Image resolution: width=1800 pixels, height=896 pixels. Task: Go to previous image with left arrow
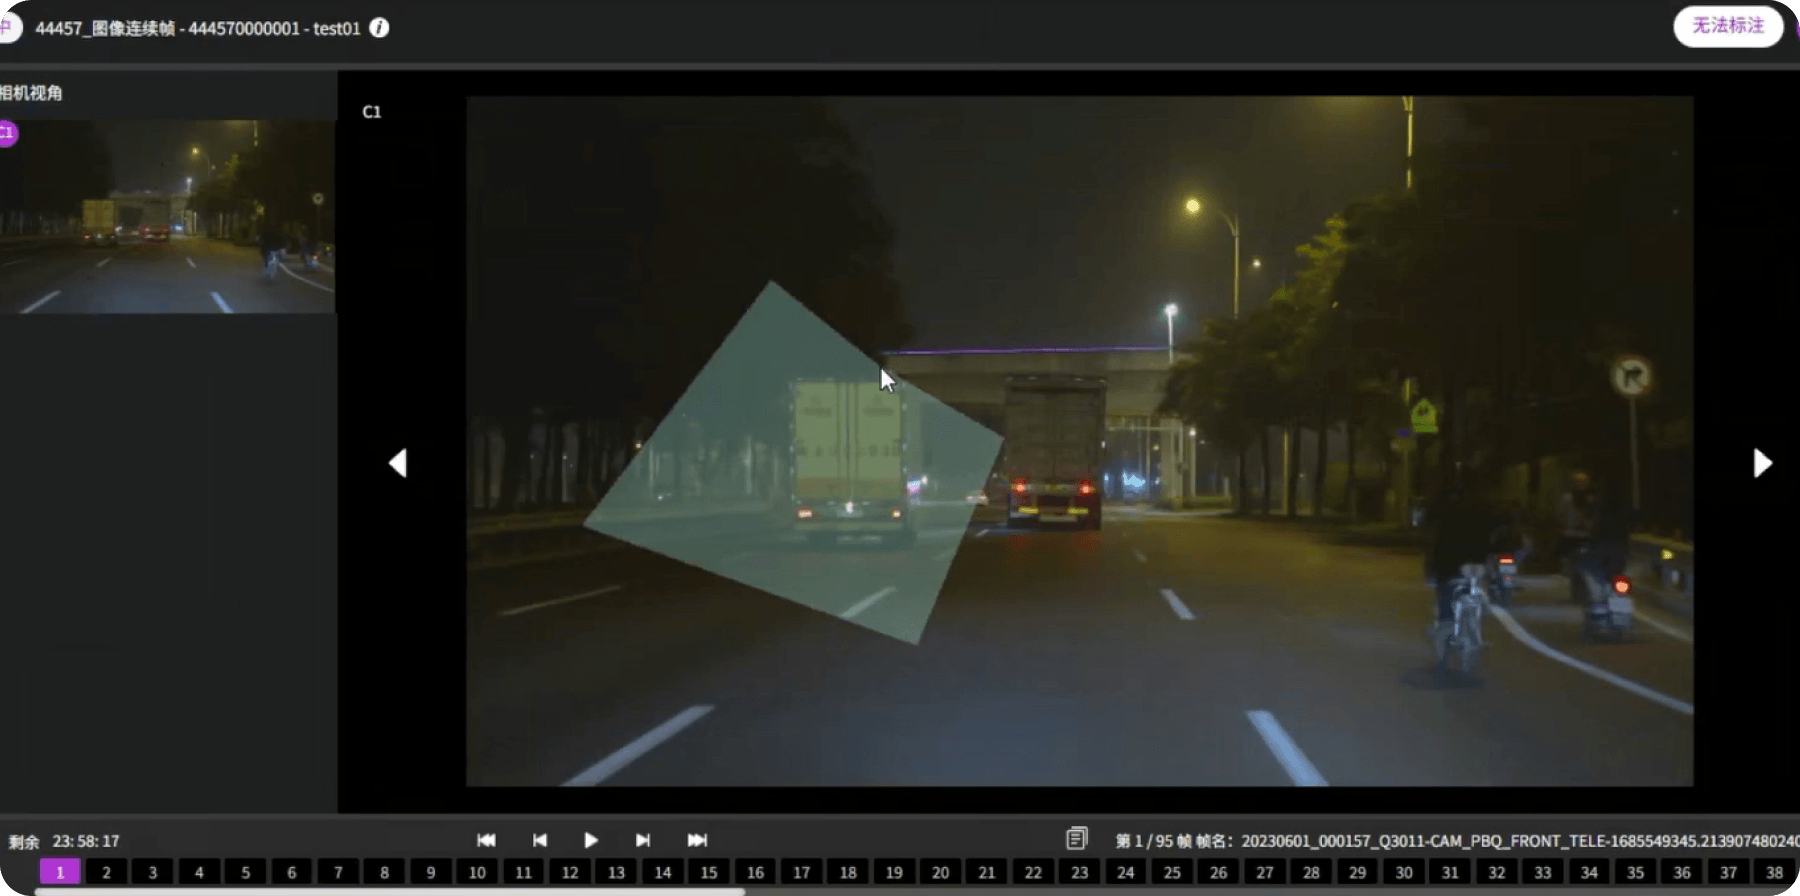[398, 463]
